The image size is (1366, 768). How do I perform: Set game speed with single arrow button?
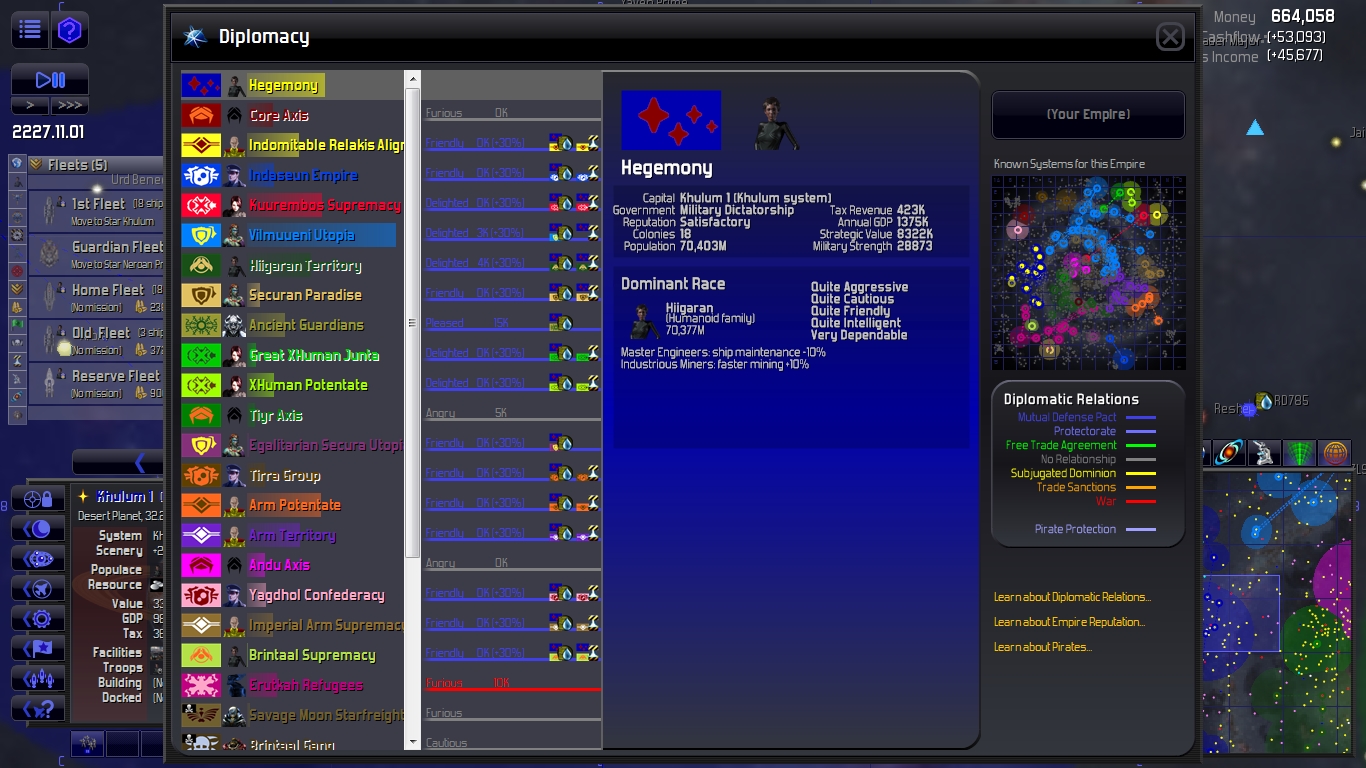point(30,105)
